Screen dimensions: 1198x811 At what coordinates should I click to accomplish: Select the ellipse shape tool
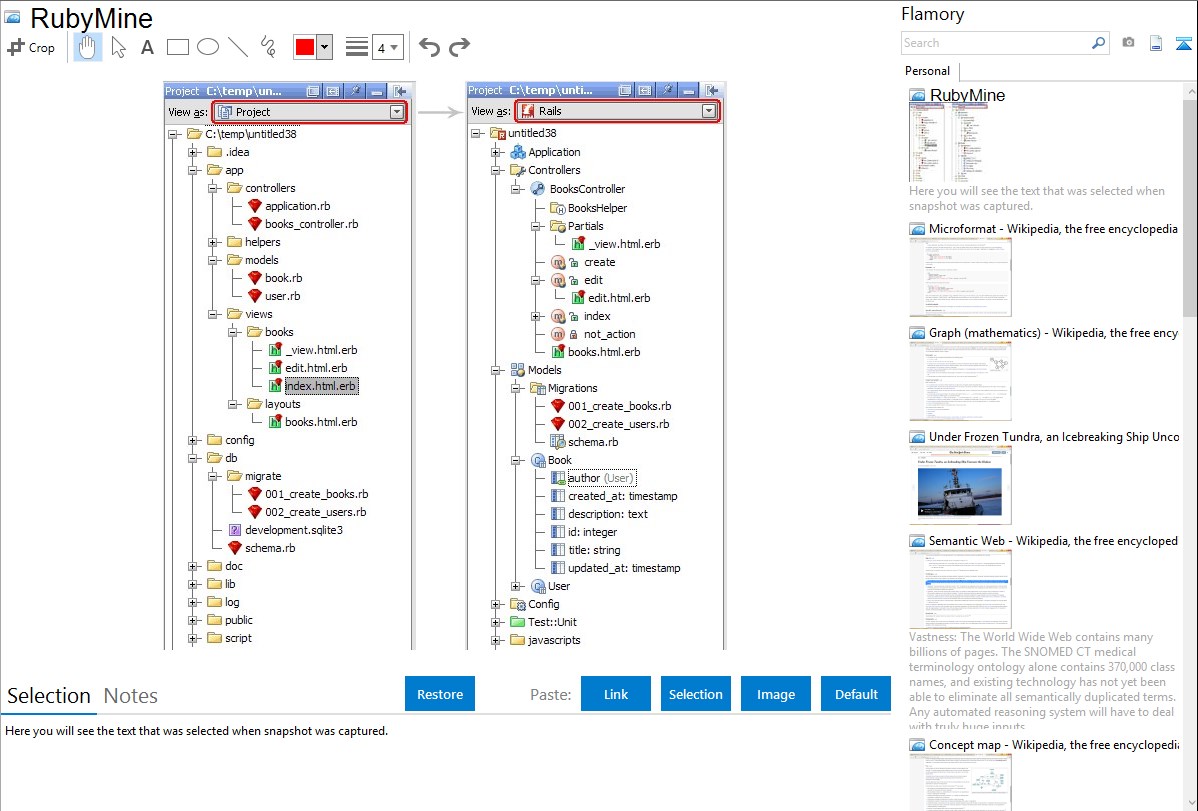pos(208,47)
